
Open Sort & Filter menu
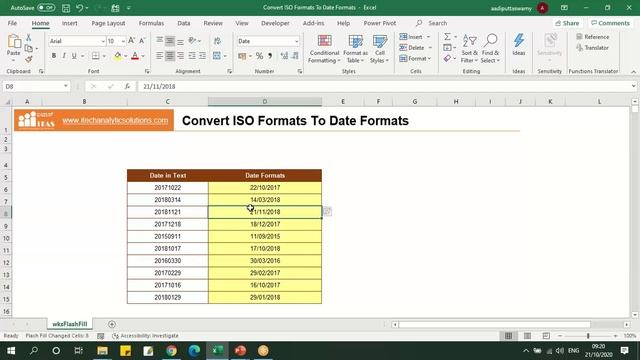(x=469, y=49)
